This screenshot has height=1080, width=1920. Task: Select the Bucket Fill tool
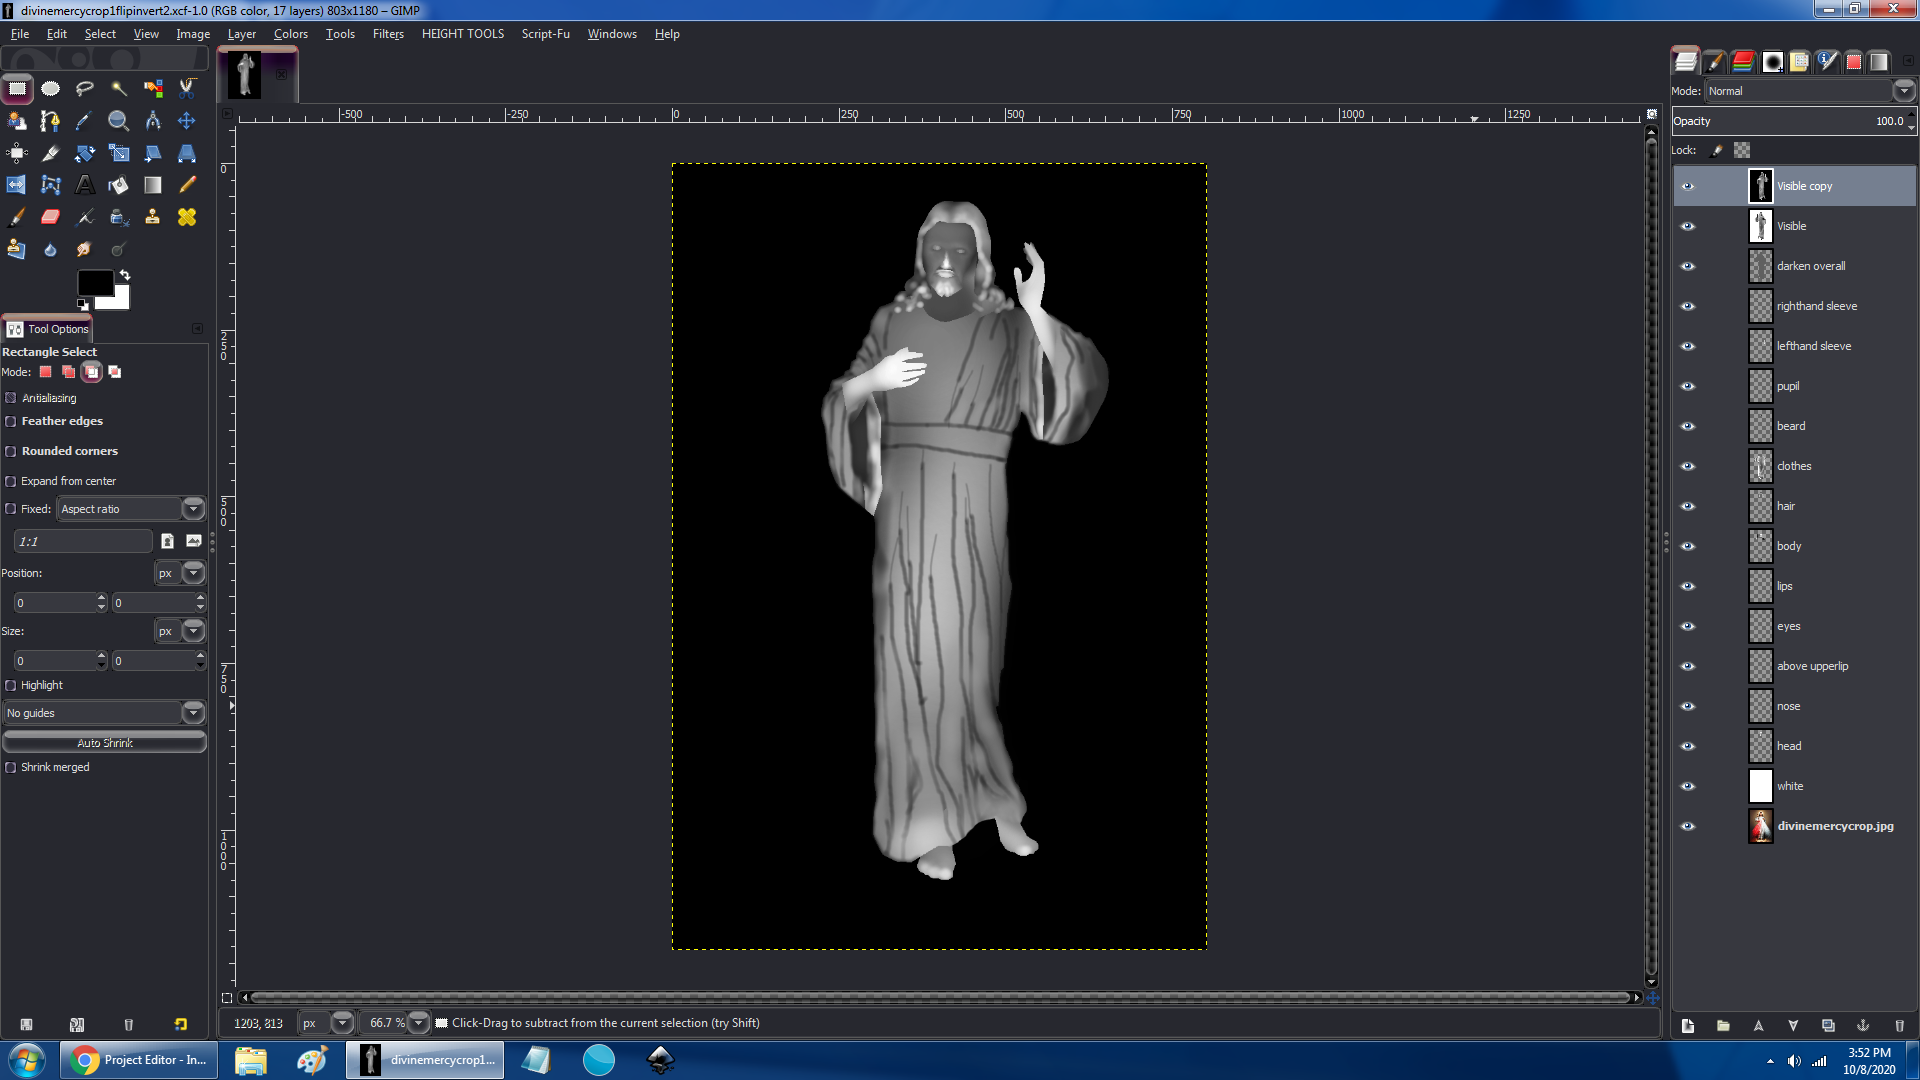tap(118, 185)
